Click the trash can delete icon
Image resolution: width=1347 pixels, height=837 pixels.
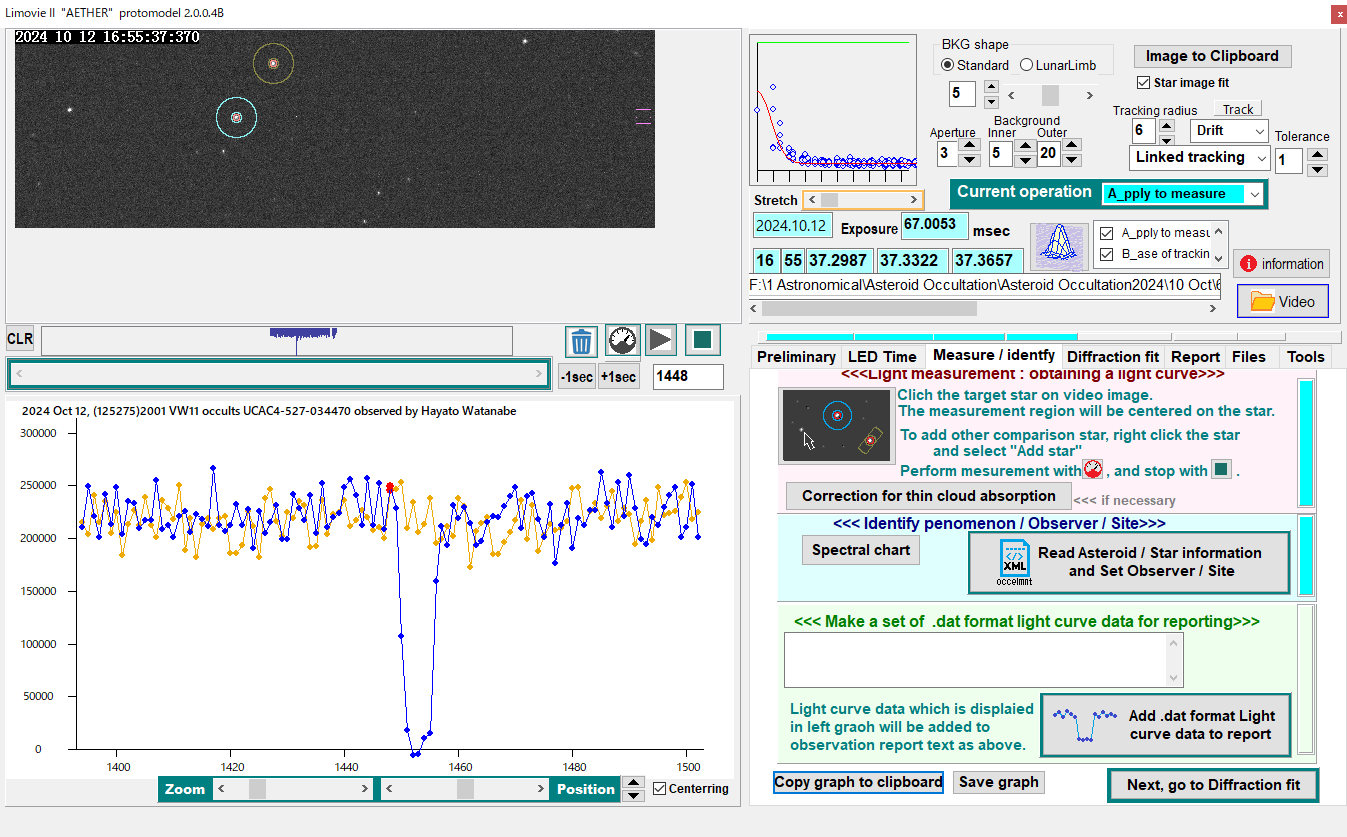tap(581, 341)
